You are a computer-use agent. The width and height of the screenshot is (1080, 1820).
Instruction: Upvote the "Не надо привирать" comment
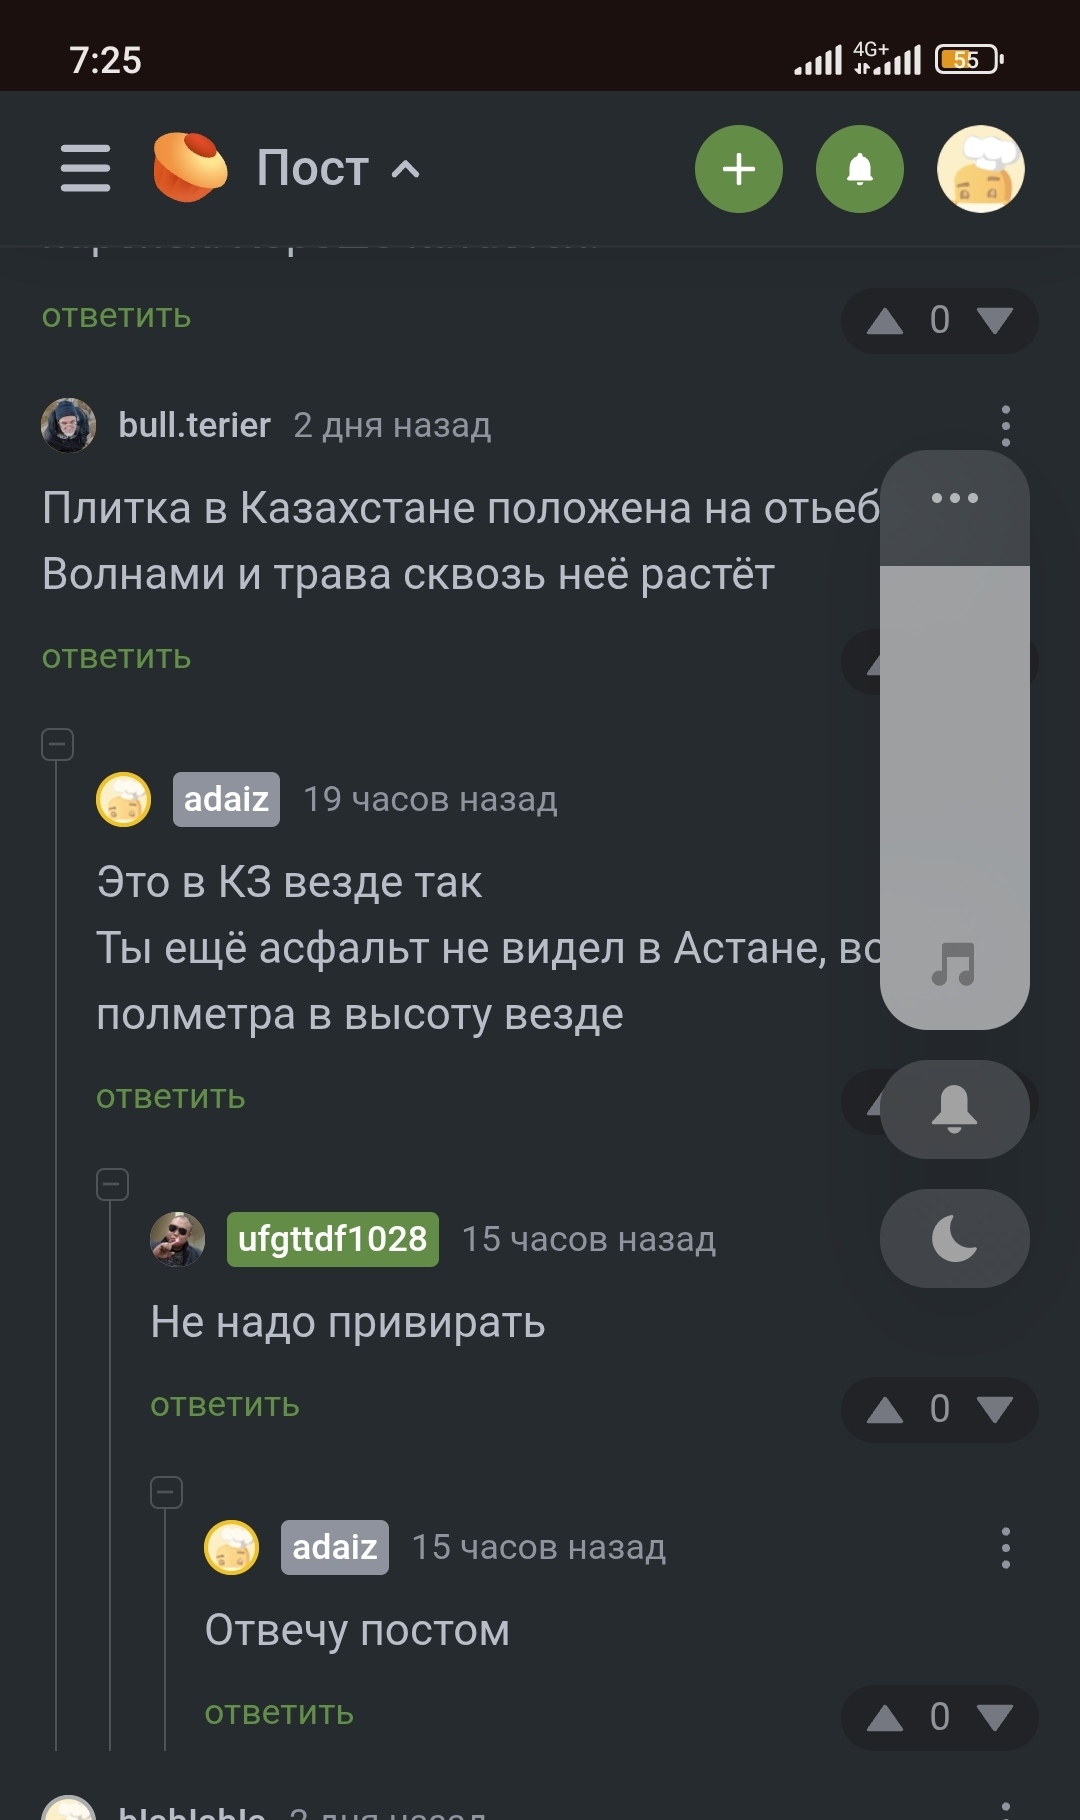tap(885, 1410)
